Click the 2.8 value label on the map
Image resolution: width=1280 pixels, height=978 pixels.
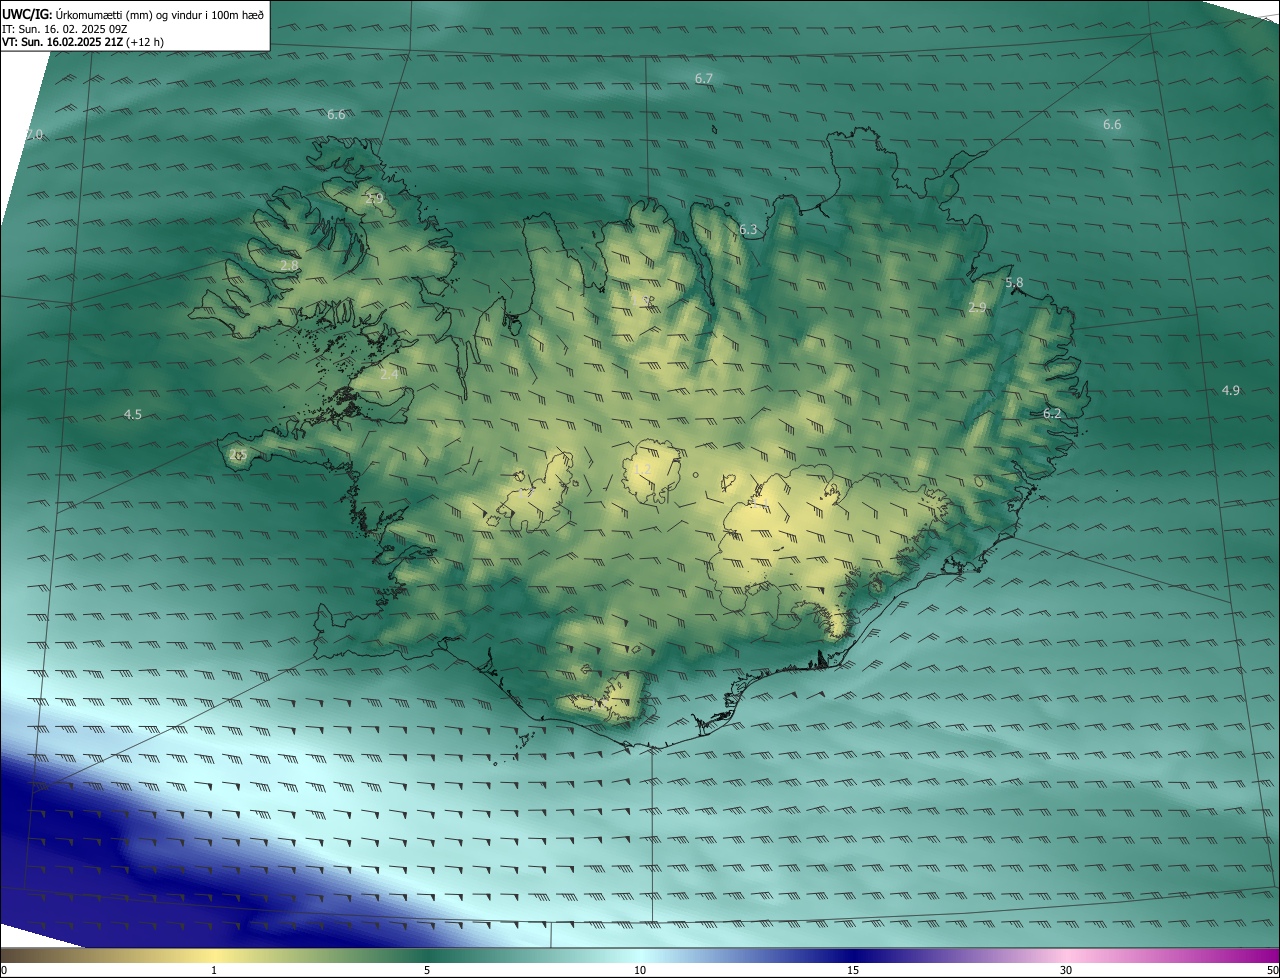tap(288, 265)
